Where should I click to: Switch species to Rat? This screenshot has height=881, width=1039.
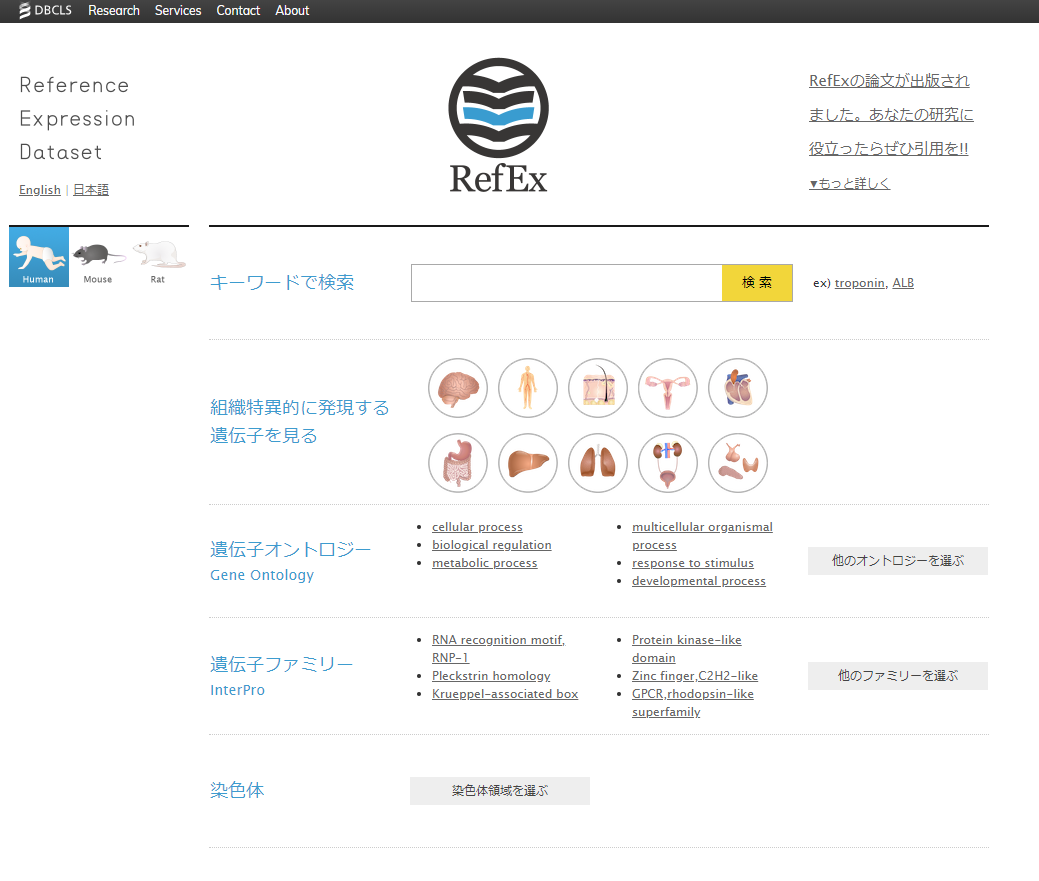pyautogui.click(x=158, y=257)
